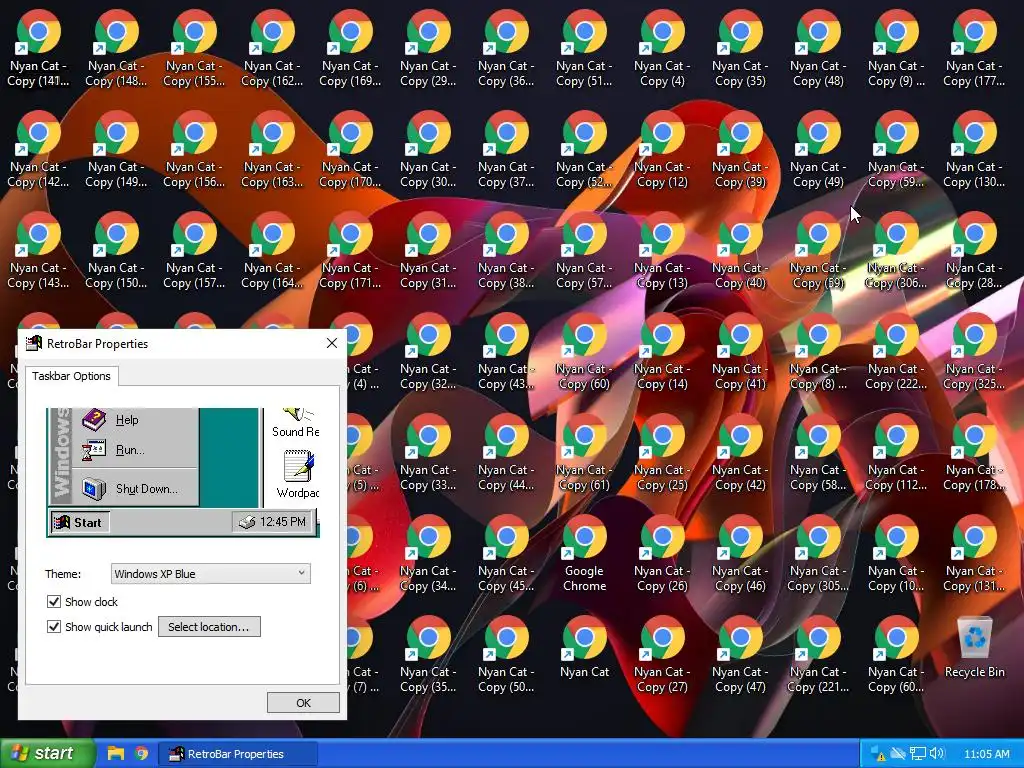Select Nyan Cat - Copy (39) icon

[740, 150]
